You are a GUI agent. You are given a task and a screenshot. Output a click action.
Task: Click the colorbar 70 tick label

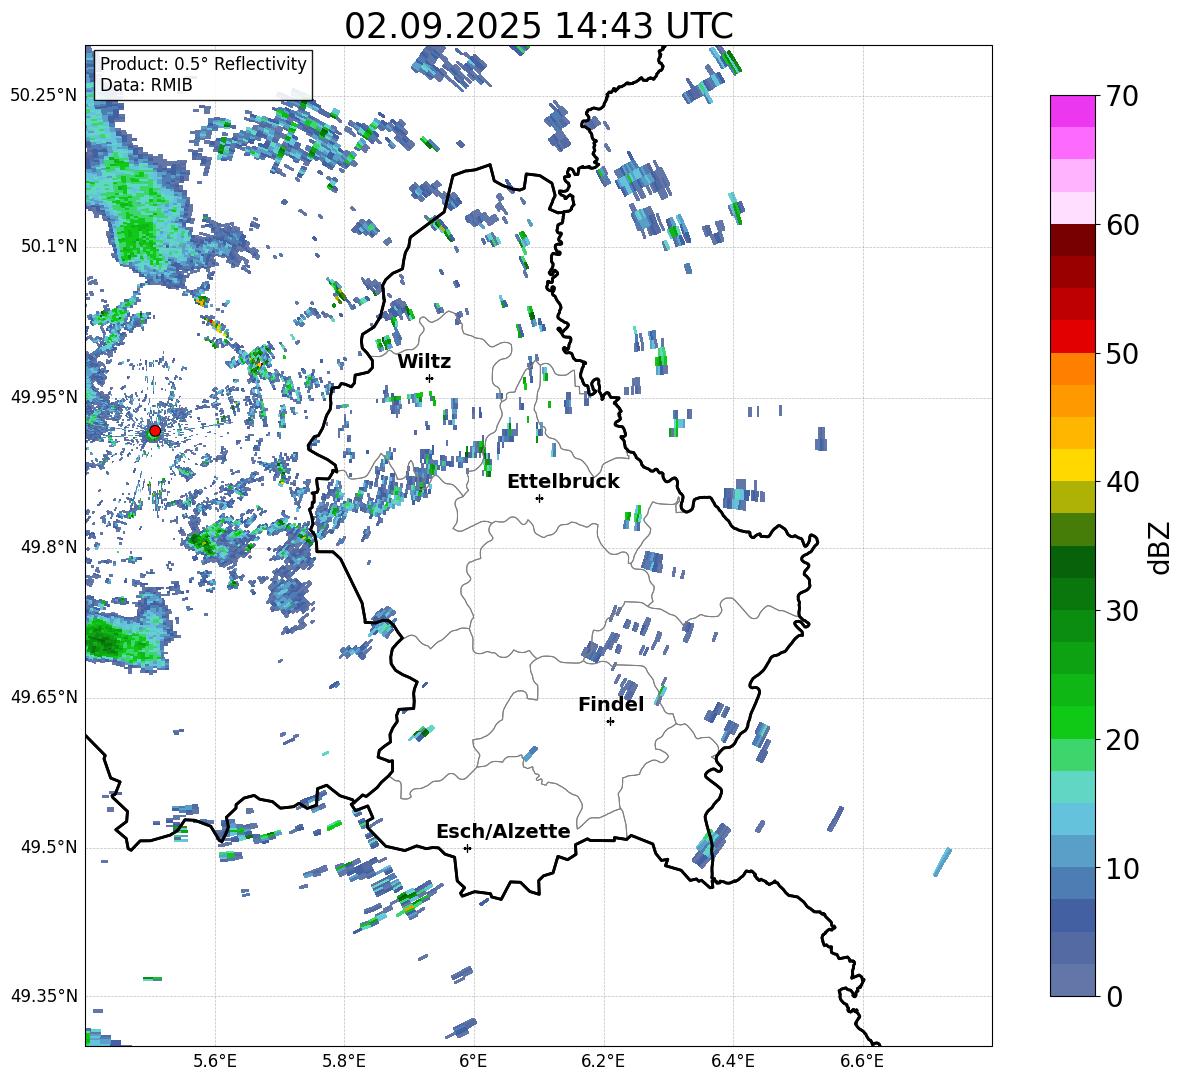pyautogui.click(x=1122, y=96)
